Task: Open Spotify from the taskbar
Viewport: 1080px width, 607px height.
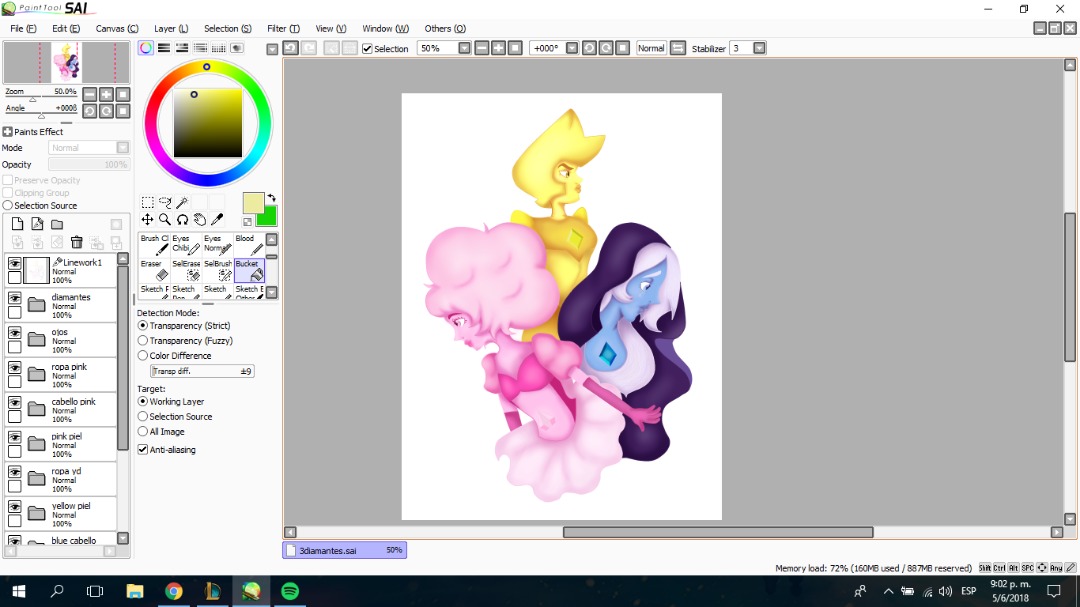Action: point(290,591)
